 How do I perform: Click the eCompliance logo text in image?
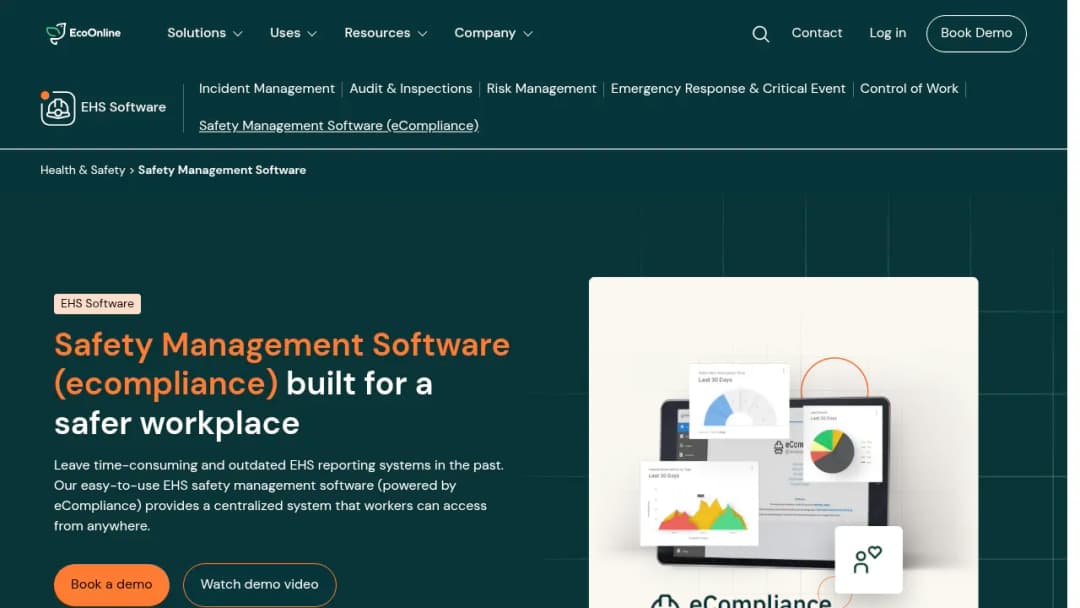pyautogui.click(x=760, y=601)
